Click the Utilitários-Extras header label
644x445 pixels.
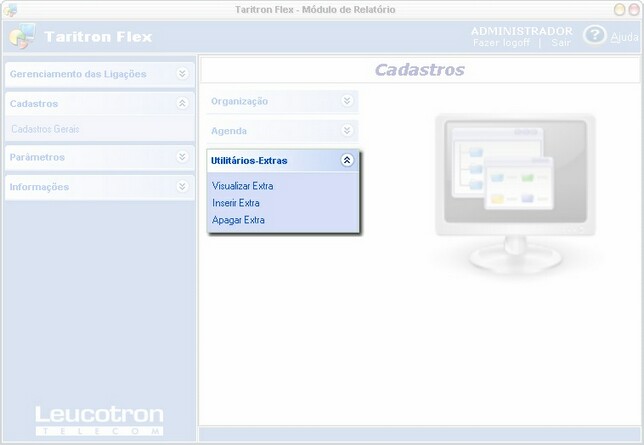(249, 161)
